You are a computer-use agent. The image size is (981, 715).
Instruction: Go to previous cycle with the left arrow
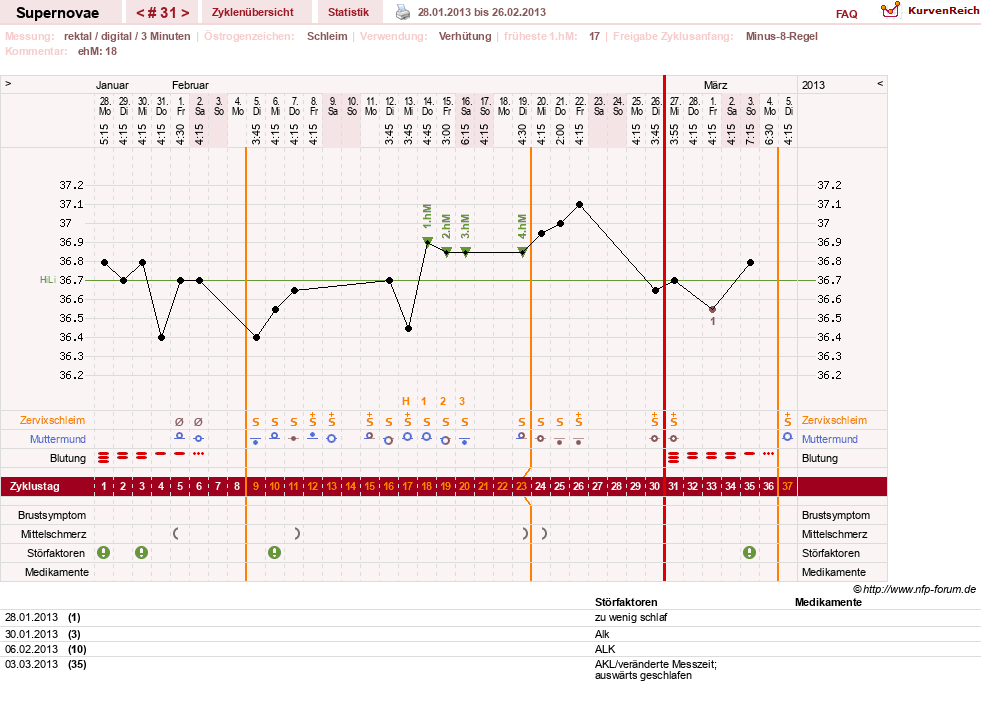141,13
